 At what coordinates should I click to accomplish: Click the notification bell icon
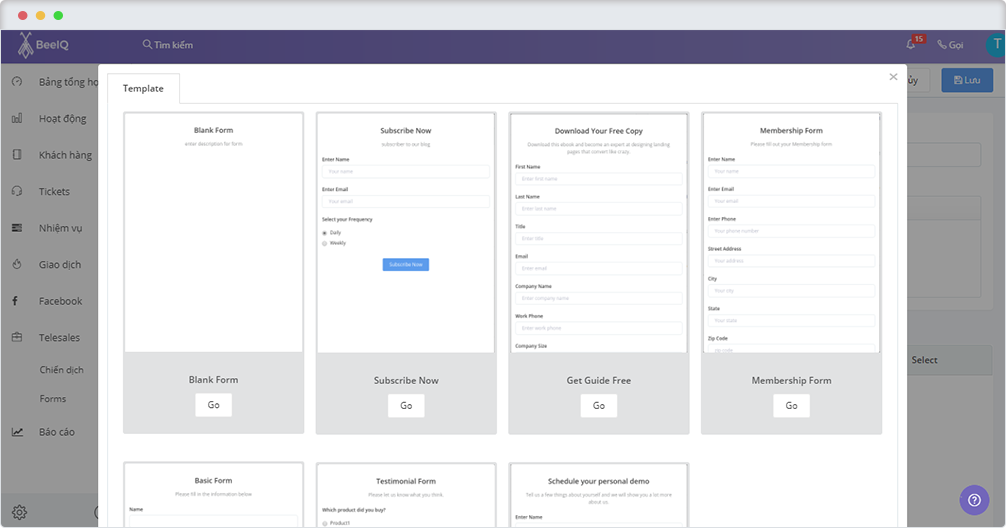(910, 45)
